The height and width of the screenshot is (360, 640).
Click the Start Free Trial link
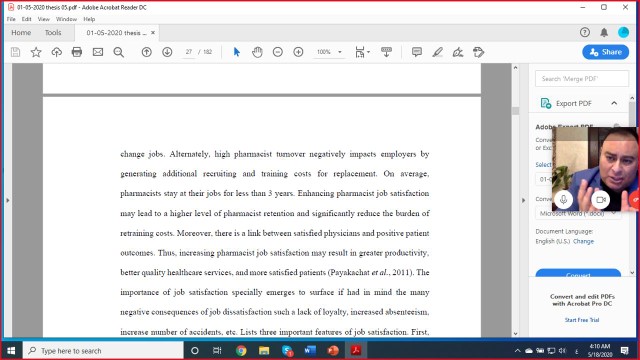pos(582,320)
